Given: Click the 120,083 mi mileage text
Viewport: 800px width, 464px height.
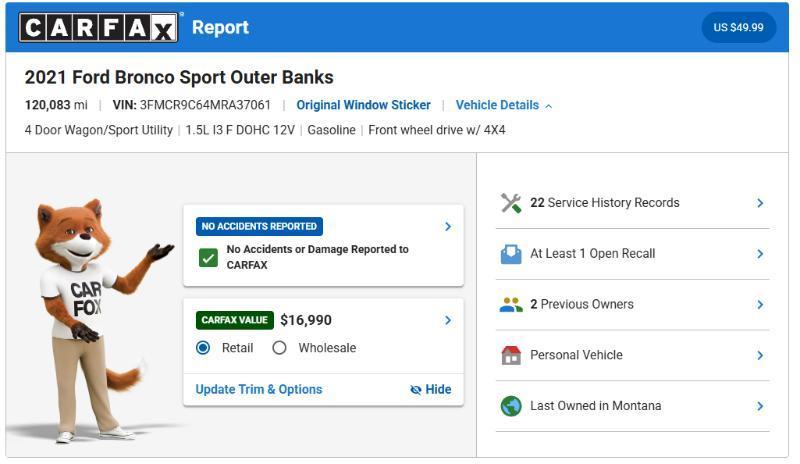Looking at the screenshot, I should (56, 105).
